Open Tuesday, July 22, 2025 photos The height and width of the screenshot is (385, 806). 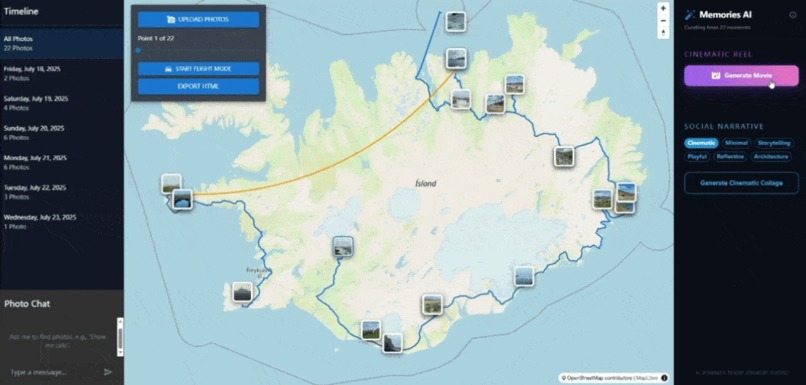click(x=62, y=192)
